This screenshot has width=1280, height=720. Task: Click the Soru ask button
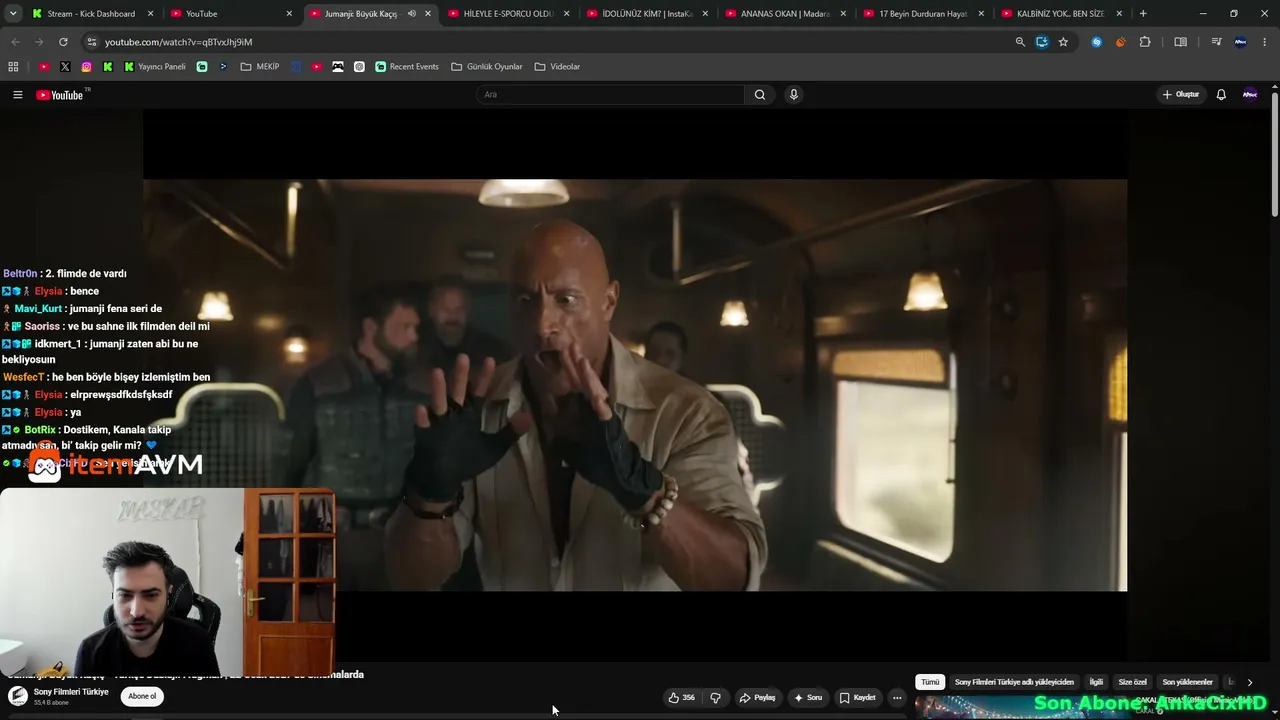[808, 698]
